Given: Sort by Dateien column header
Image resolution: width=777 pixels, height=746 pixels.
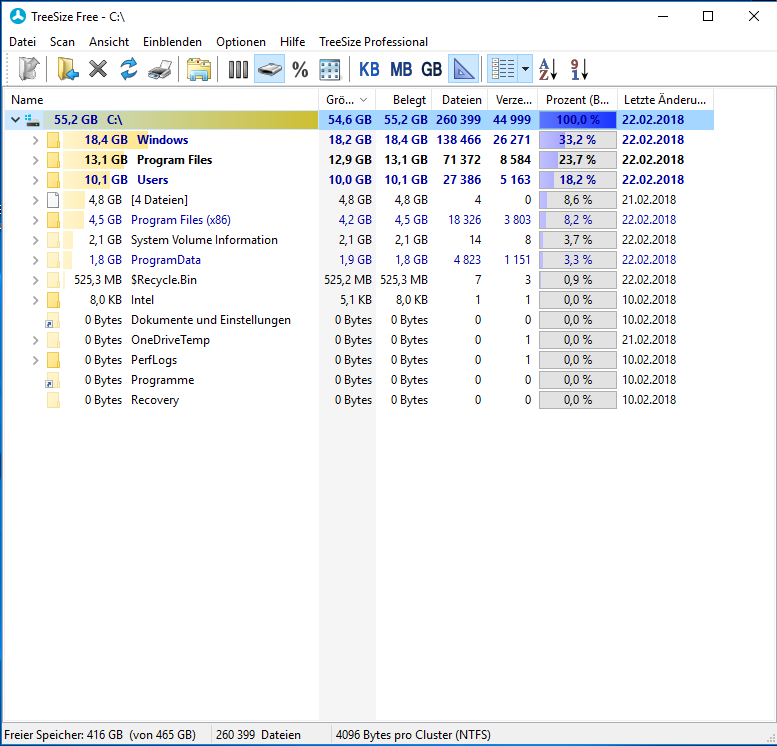Looking at the screenshot, I should pos(460,100).
